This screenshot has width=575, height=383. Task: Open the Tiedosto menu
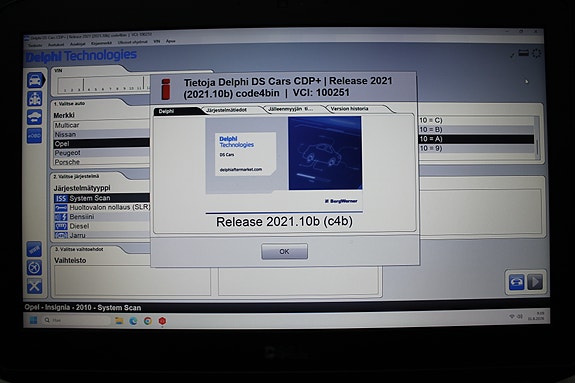35,45
